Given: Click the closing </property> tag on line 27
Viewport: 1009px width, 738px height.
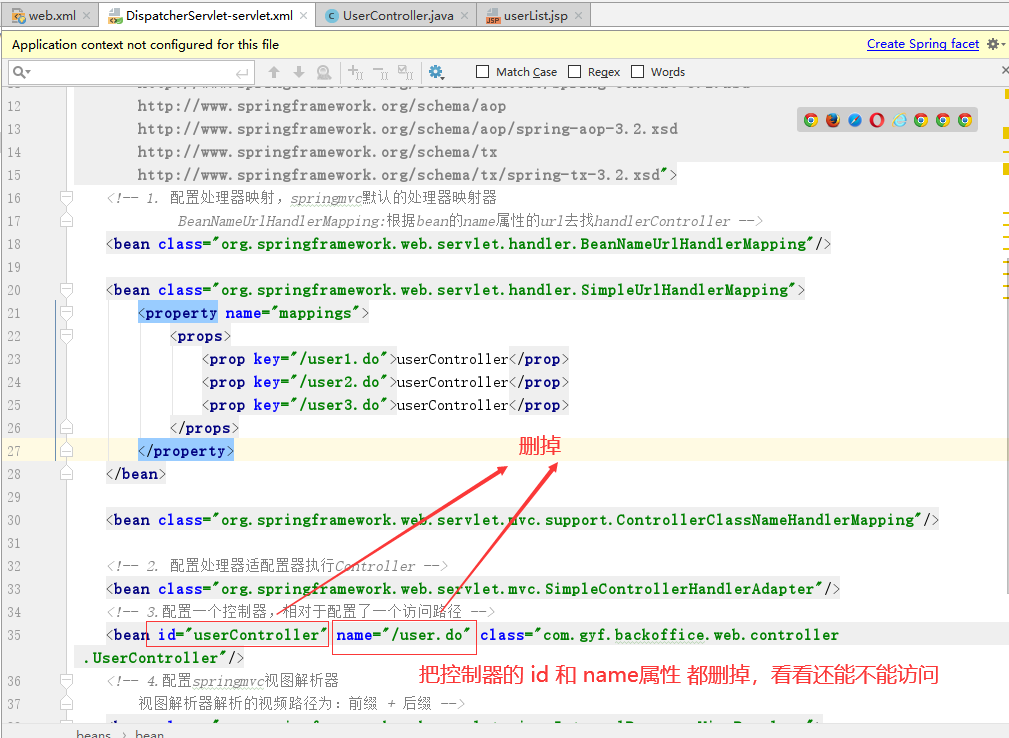Looking at the screenshot, I should click(186, 451).
